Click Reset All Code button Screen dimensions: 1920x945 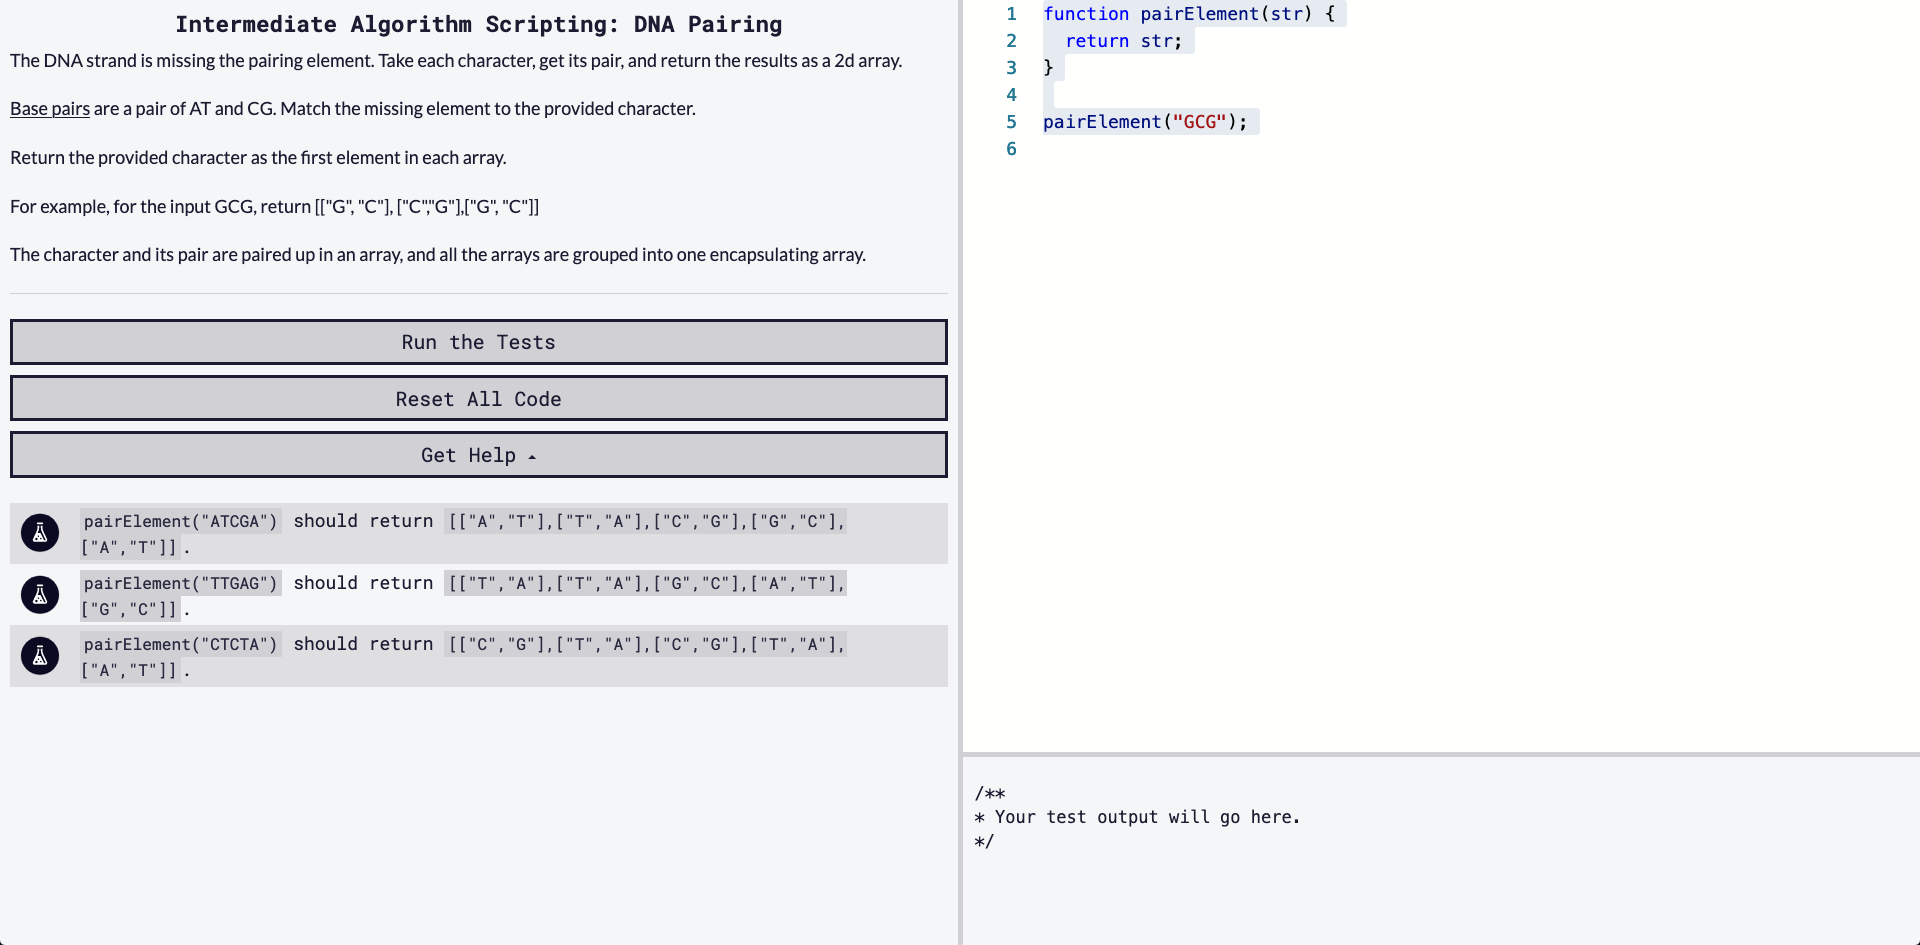coord(479,399)
